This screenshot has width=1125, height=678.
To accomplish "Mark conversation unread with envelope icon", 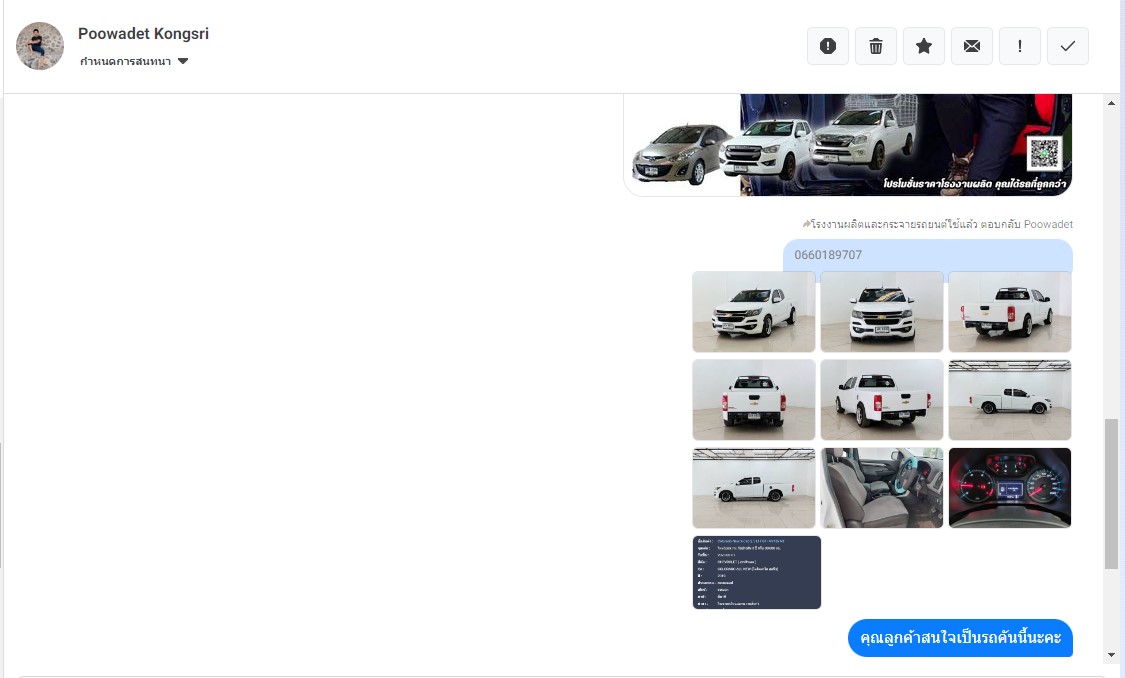I will coord(972,46).
